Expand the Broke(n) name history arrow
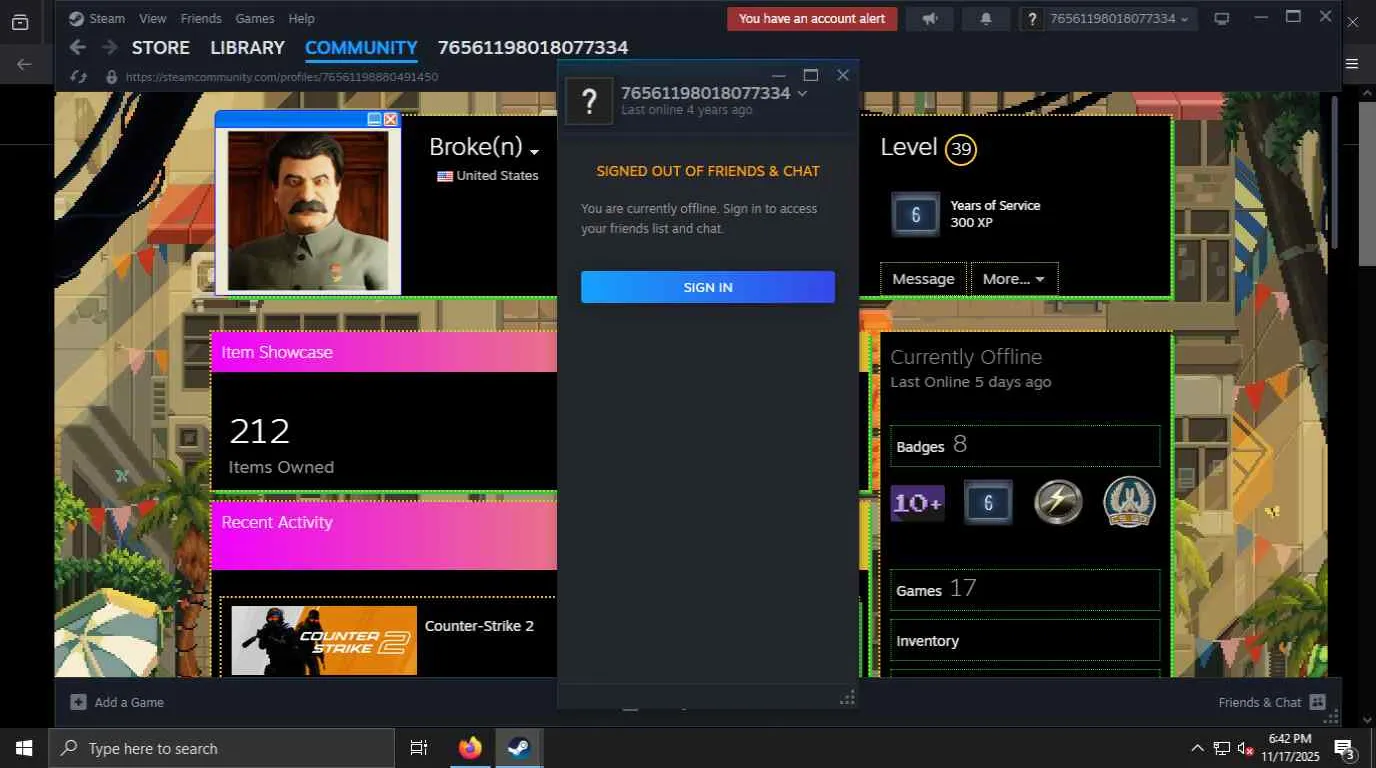This screenshot has width=1376, height=768. [534, 152]
